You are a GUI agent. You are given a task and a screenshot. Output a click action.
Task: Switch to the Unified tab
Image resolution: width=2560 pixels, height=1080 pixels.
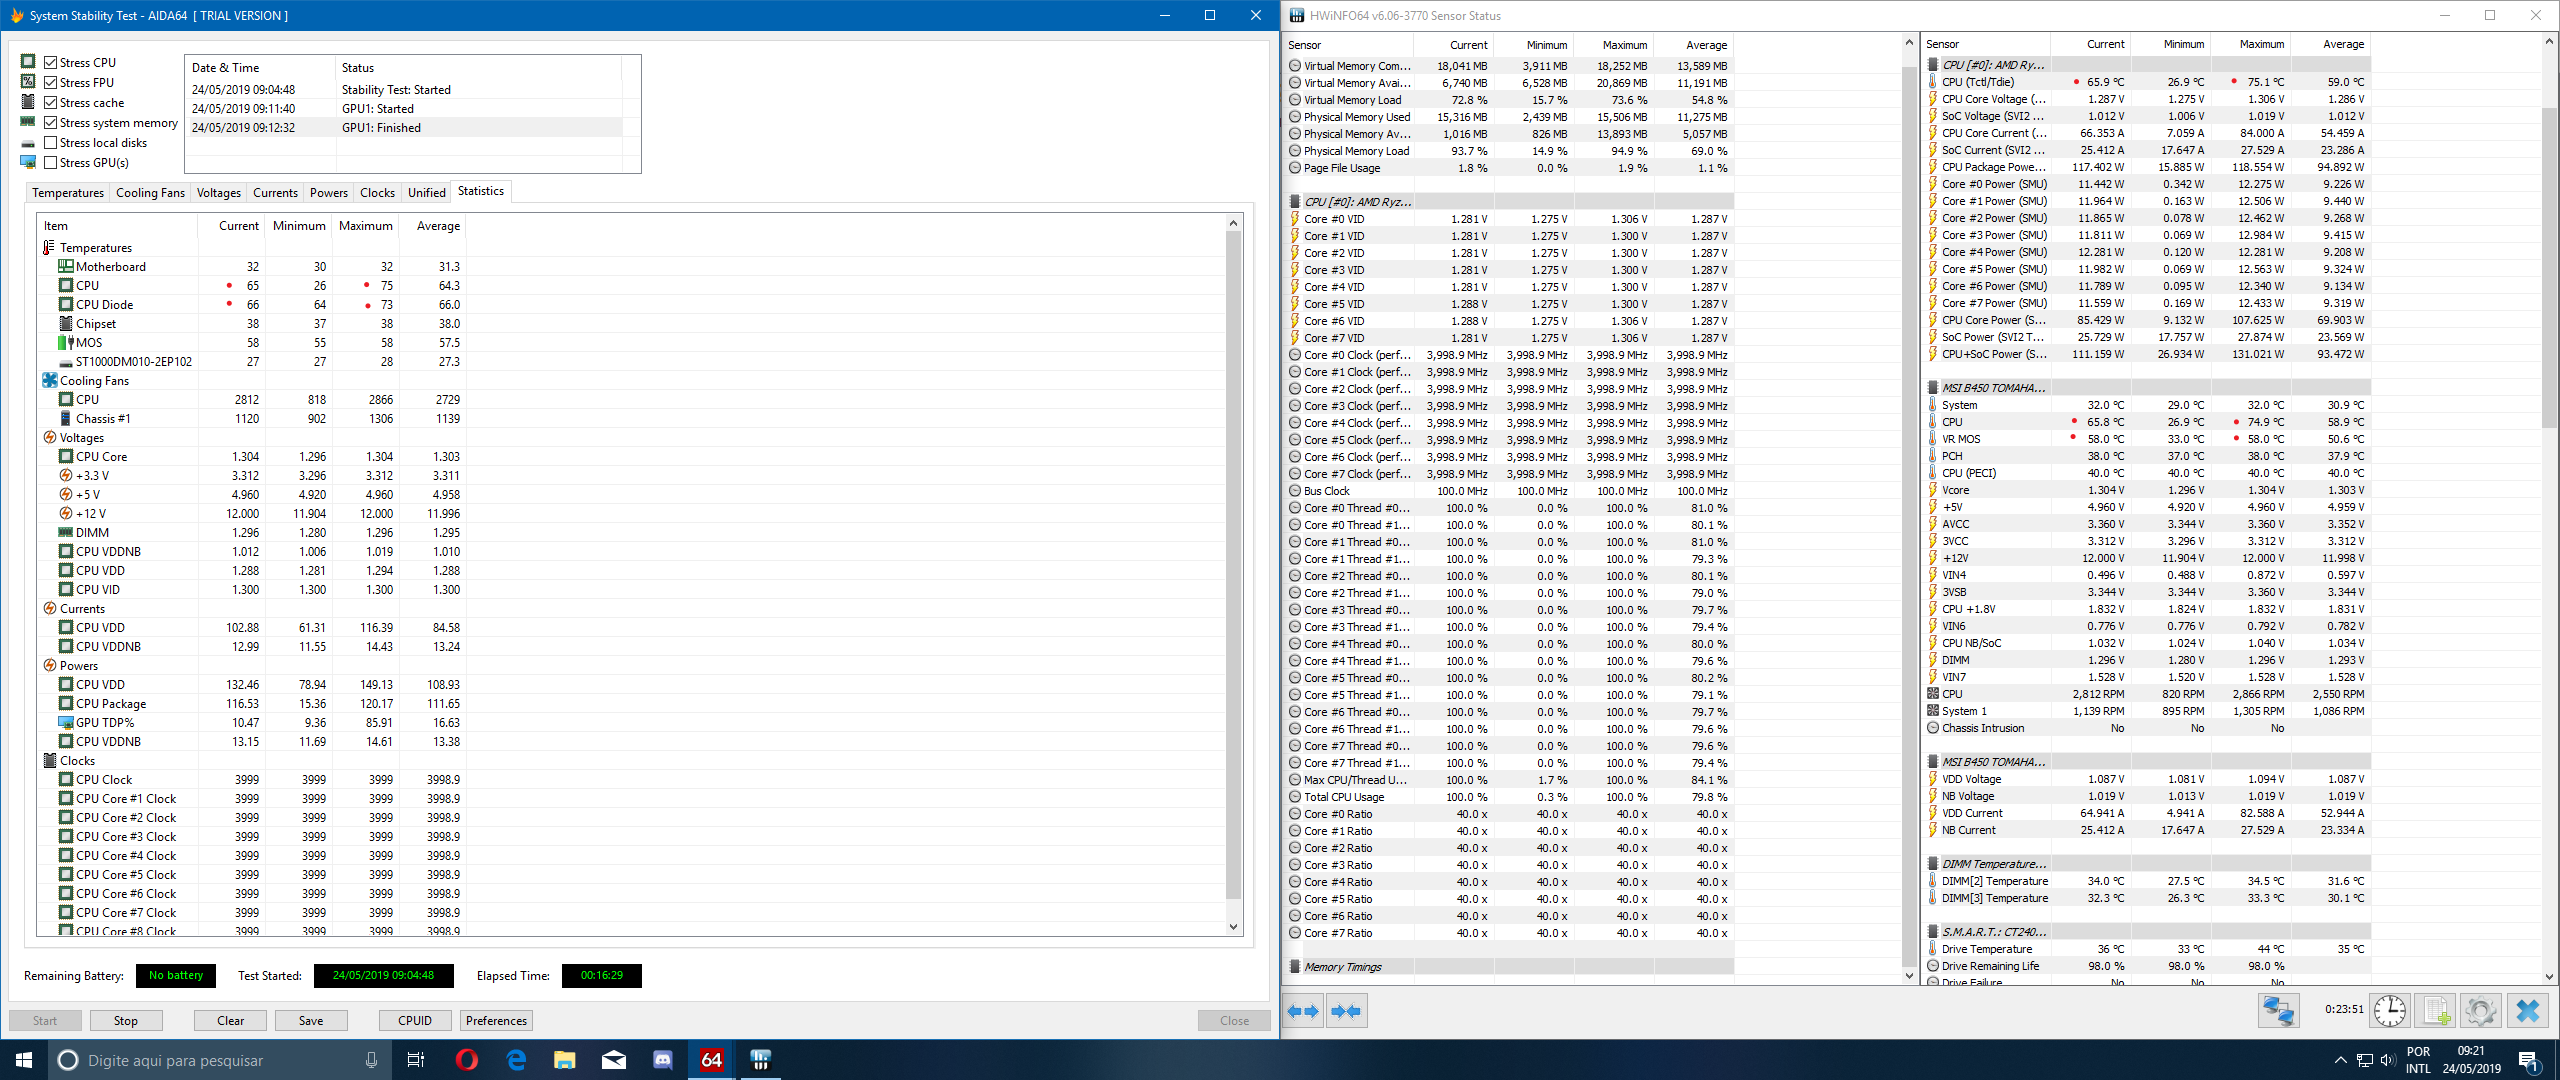pos(427,193)
